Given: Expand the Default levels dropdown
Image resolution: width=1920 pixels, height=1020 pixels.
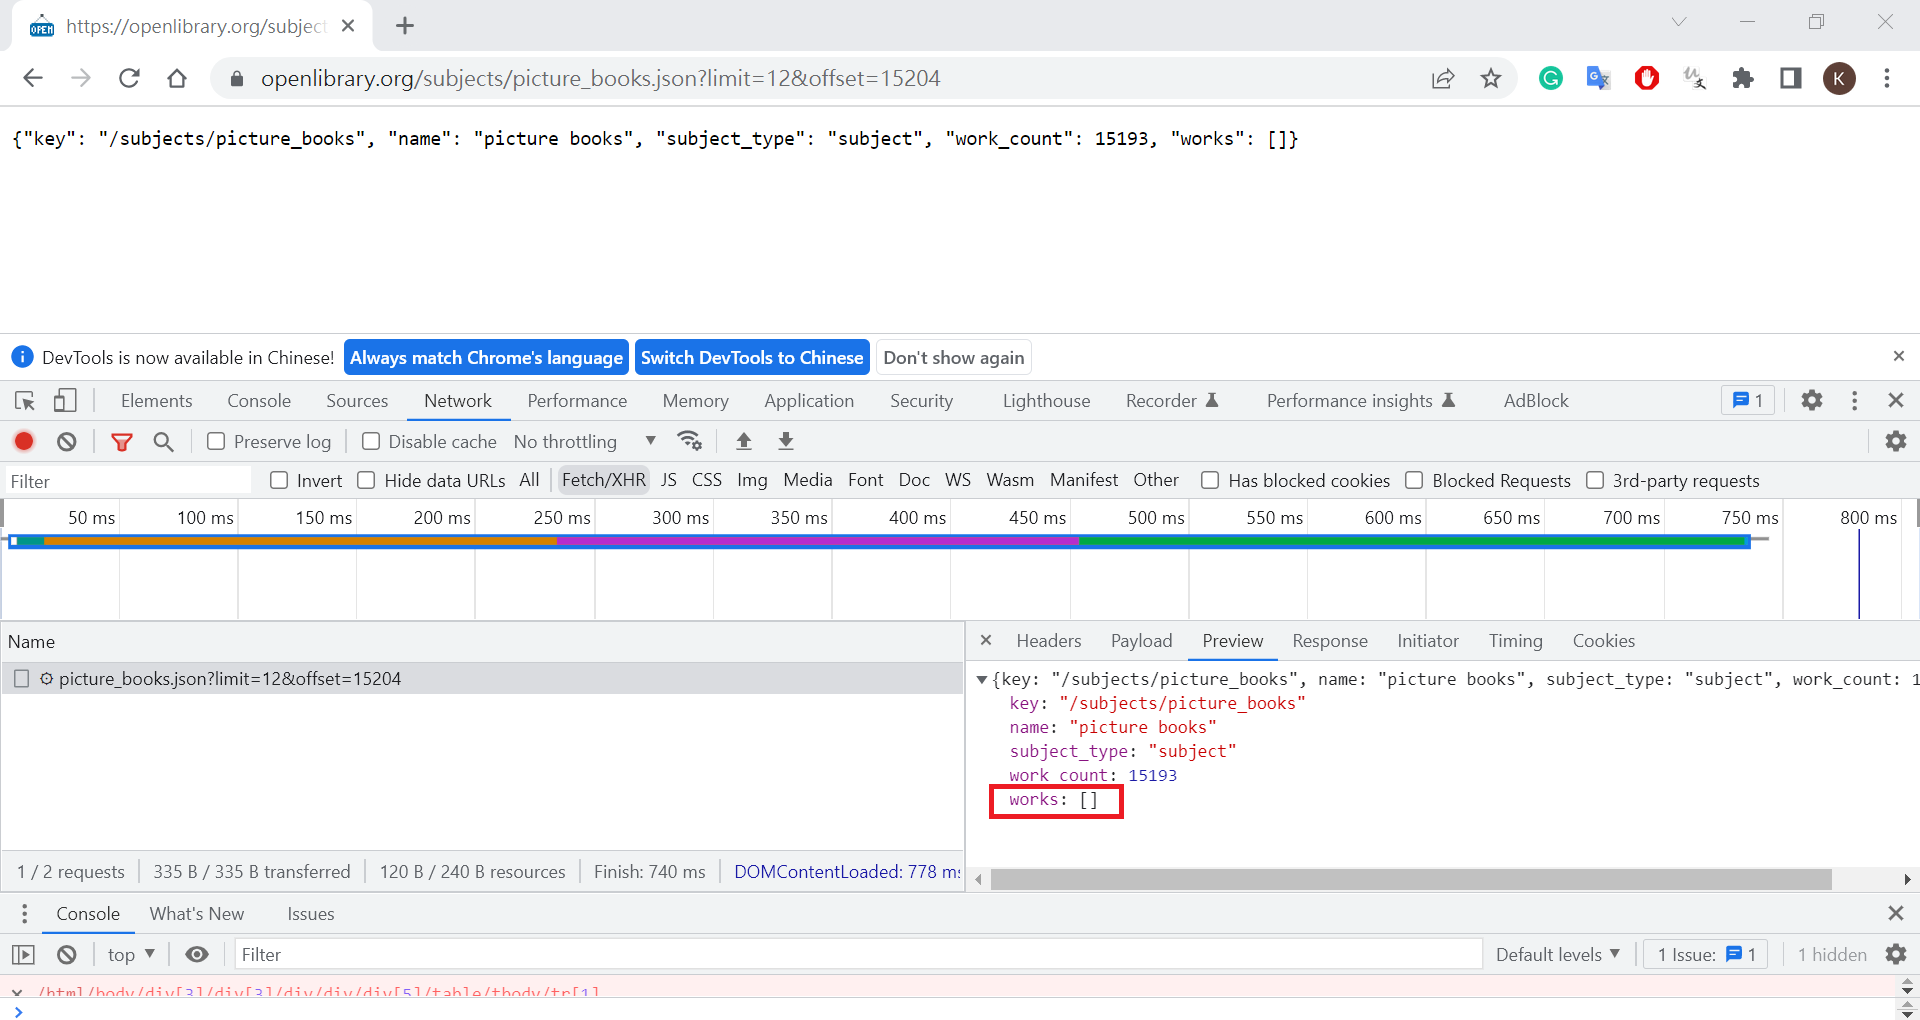Looking at the screenshot, I should [1557, 954].
